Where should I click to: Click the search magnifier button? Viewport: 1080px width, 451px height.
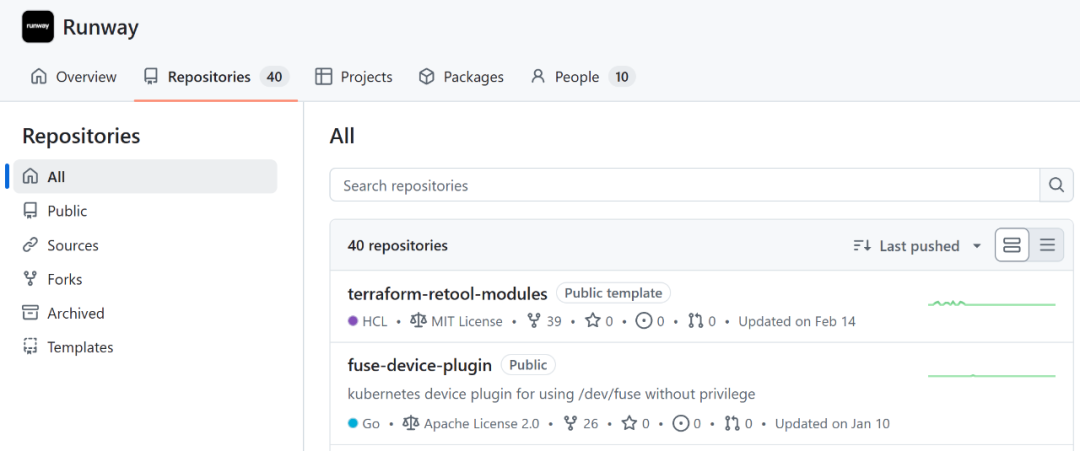(1056, 185)
